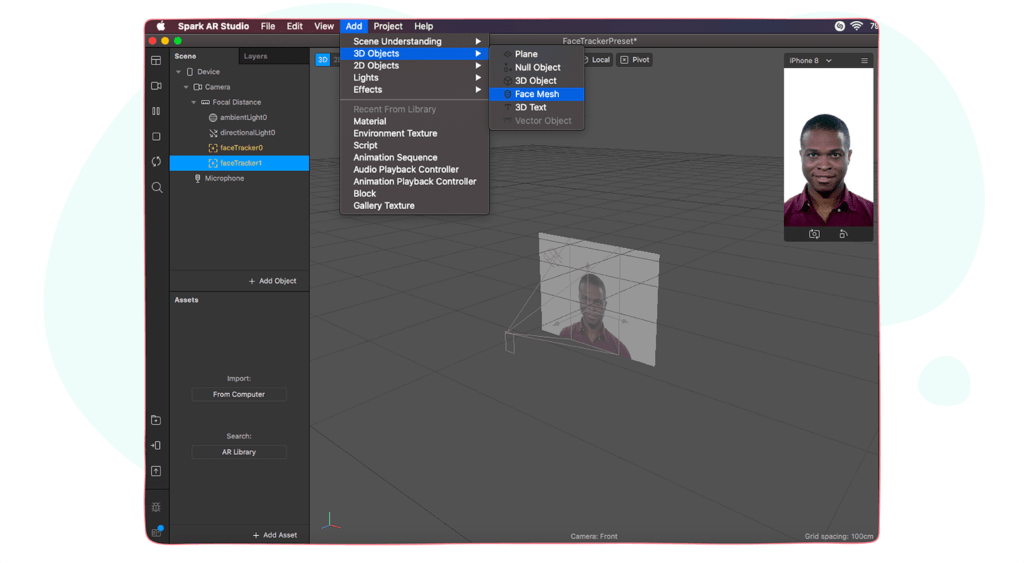This screenshot has height=563, width=1024.
Task: Expand the Effects submenu
Action: 415,89
